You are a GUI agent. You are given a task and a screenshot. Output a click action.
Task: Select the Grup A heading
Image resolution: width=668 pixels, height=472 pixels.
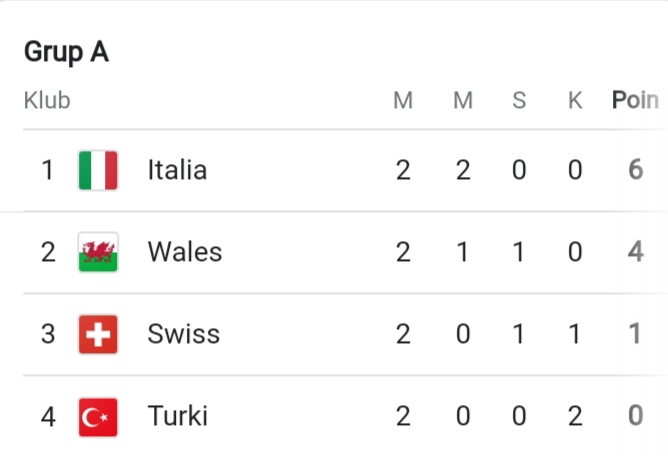point(66,52)
